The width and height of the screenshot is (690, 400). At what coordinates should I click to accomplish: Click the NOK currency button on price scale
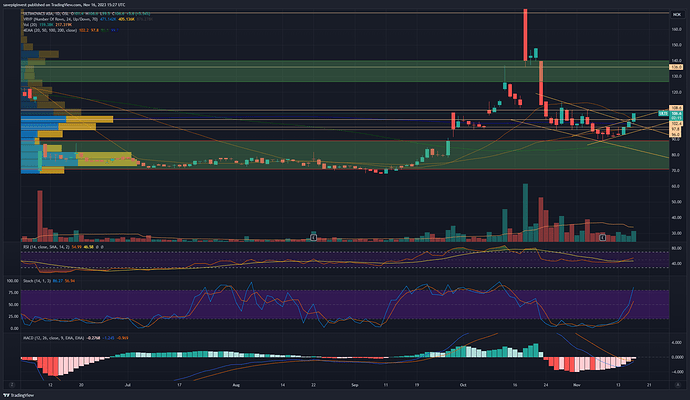coord(676,15)
